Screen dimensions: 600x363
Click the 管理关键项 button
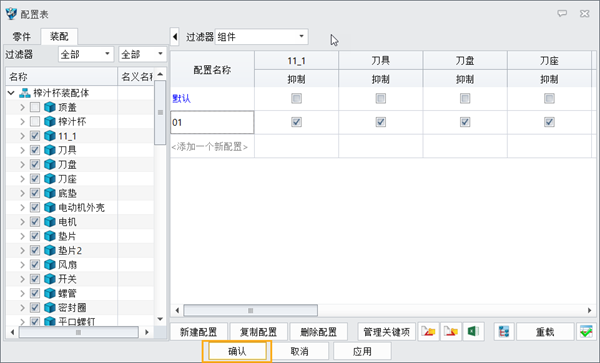386,332
